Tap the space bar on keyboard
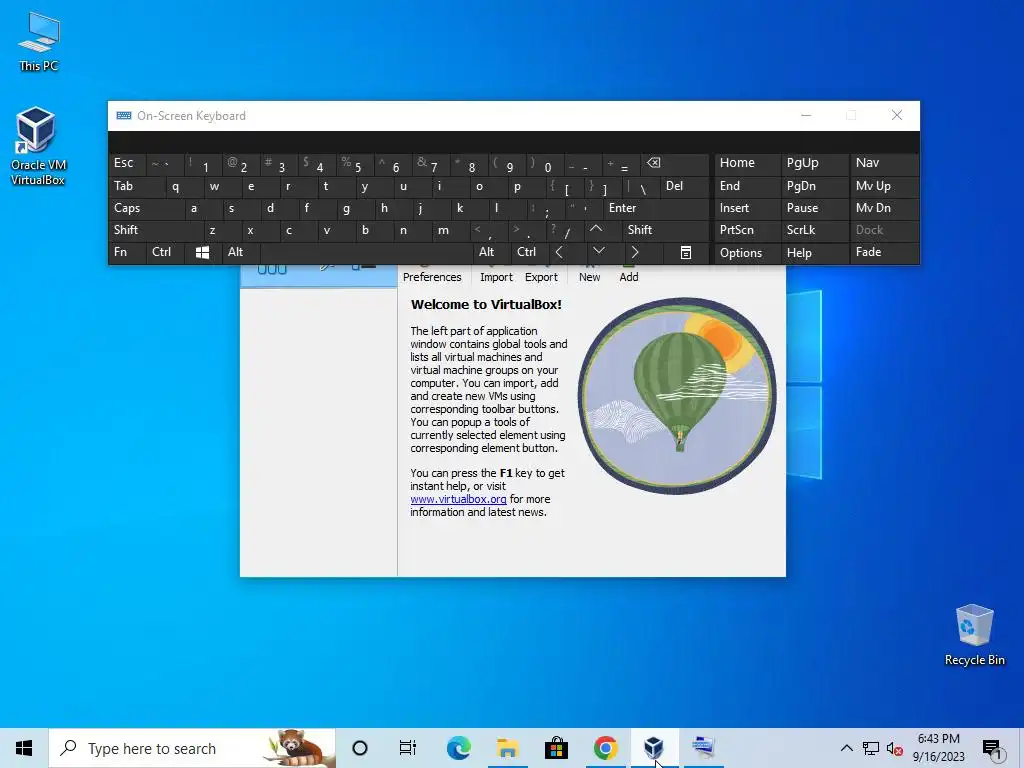This screenshot has width=1024, height=768. 366,252
